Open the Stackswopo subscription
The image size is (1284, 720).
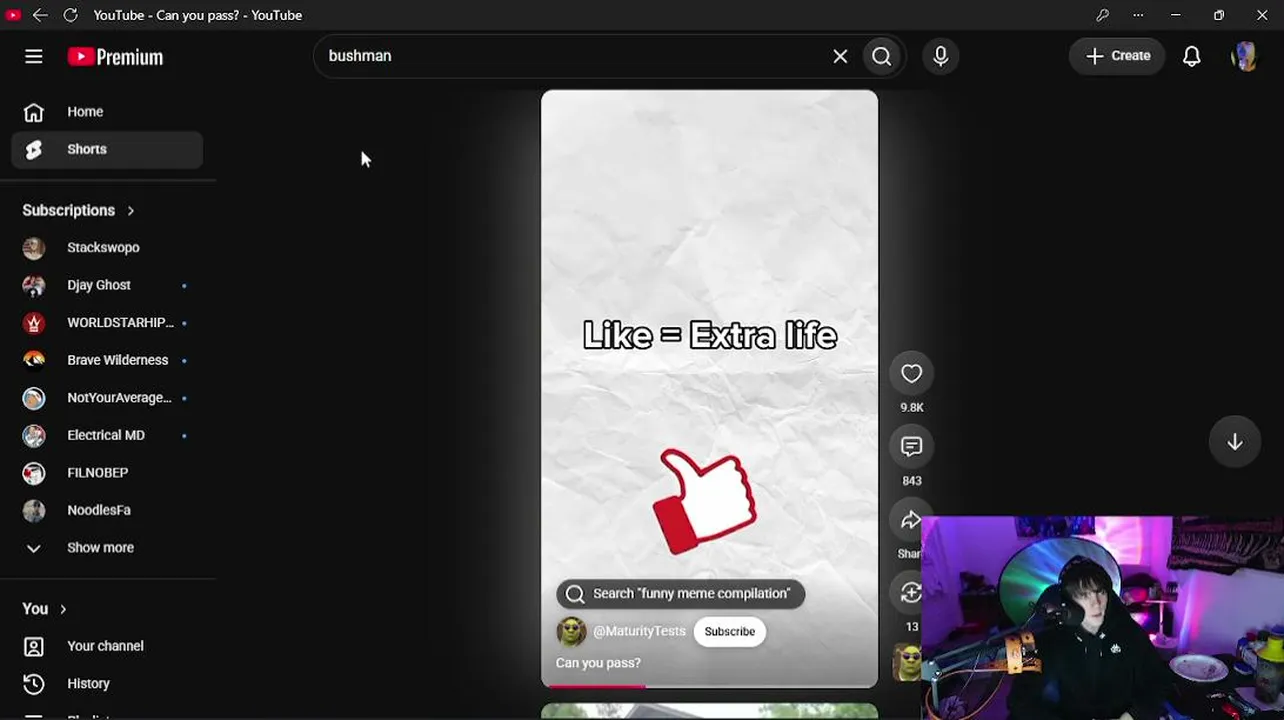click(x=107, y=248)
